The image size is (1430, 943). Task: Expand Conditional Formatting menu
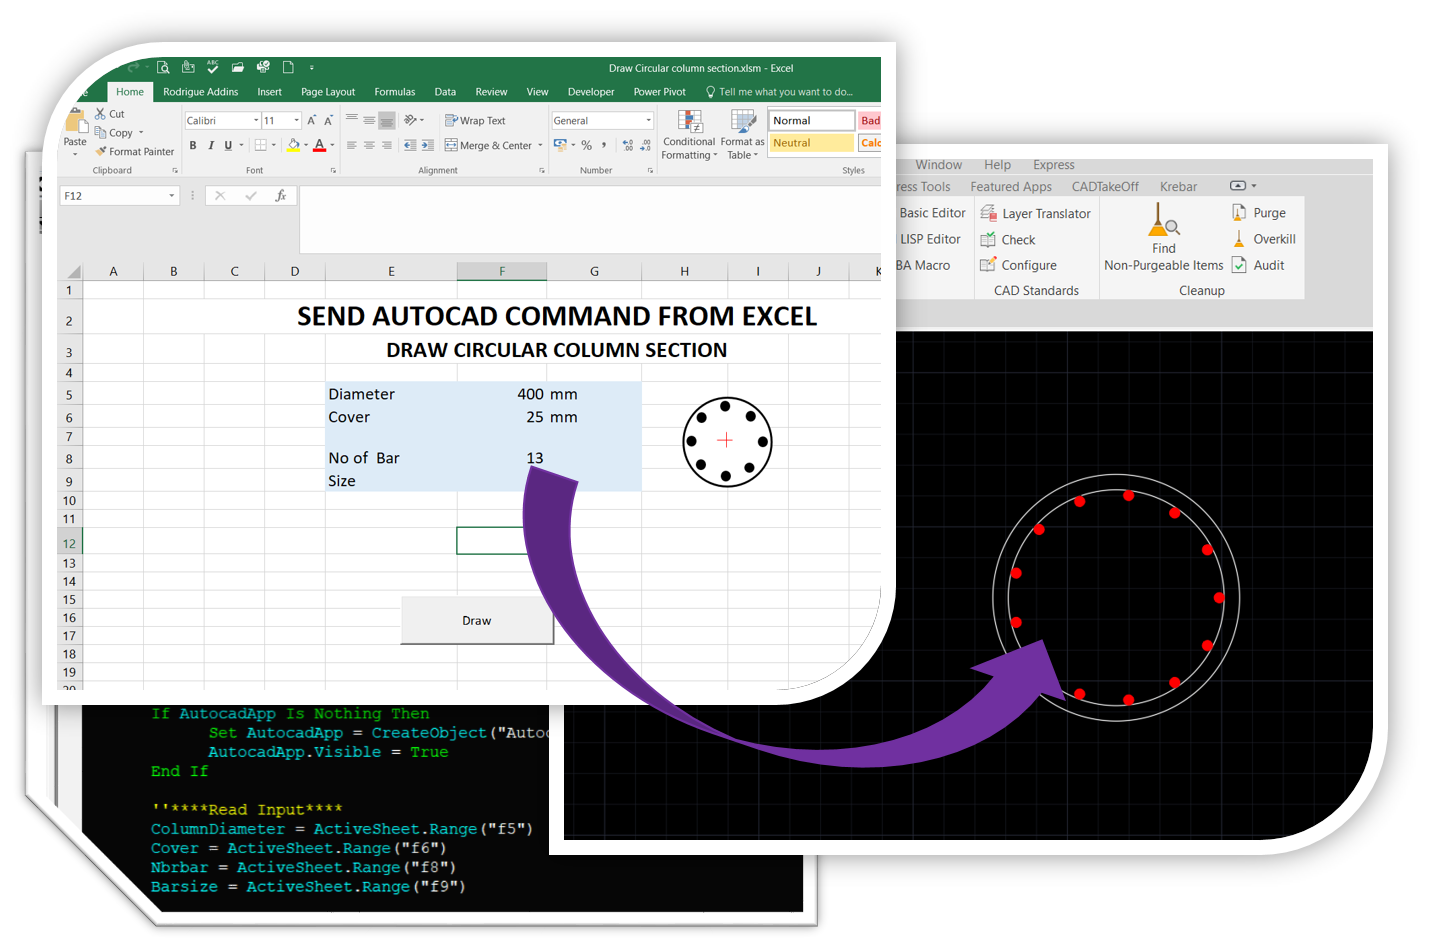pos(689,134)
